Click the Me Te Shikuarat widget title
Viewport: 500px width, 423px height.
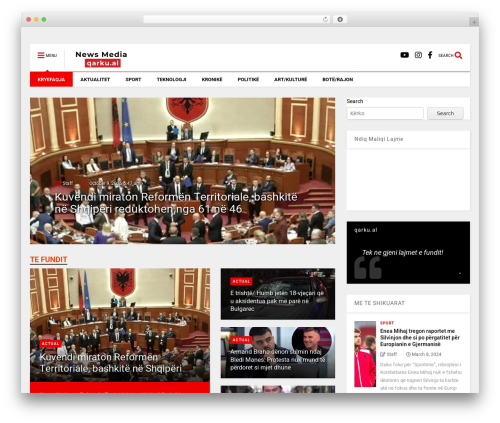click(379, 303)
